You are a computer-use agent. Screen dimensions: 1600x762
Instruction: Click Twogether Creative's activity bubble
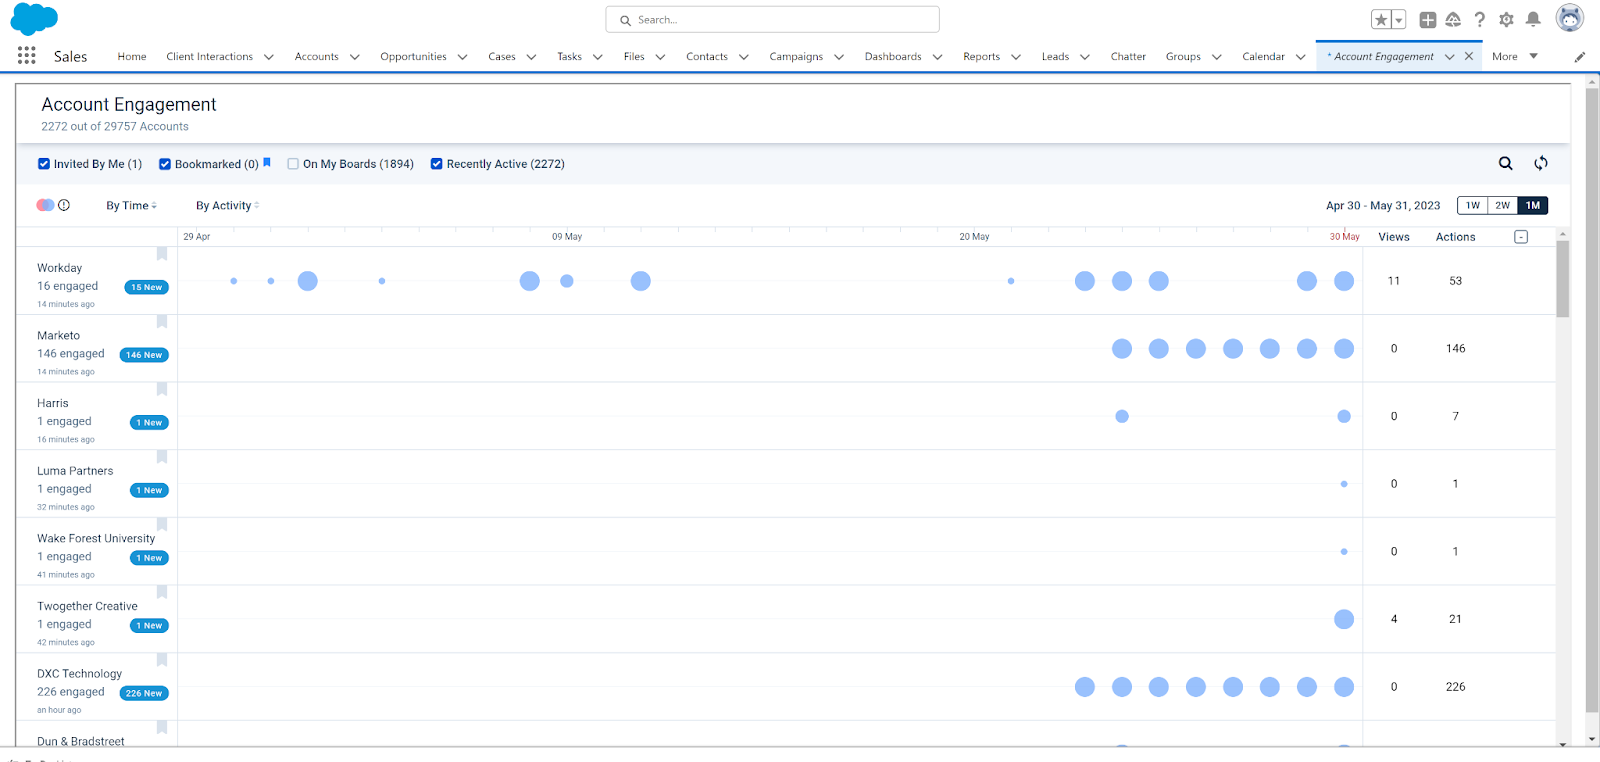click(1344, 619)
